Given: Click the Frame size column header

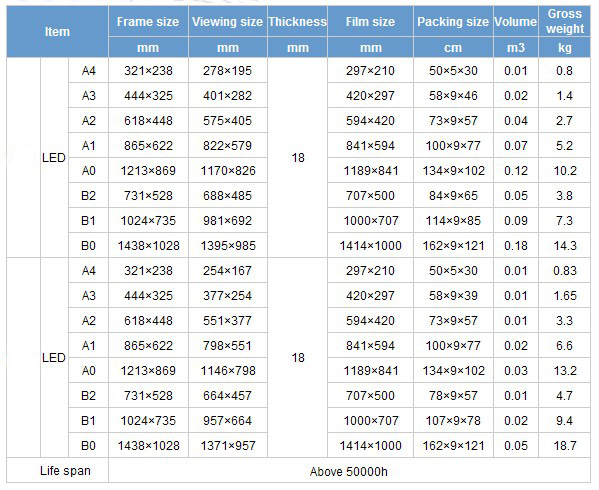Looking at the screenshot, I should click(148, 21).
